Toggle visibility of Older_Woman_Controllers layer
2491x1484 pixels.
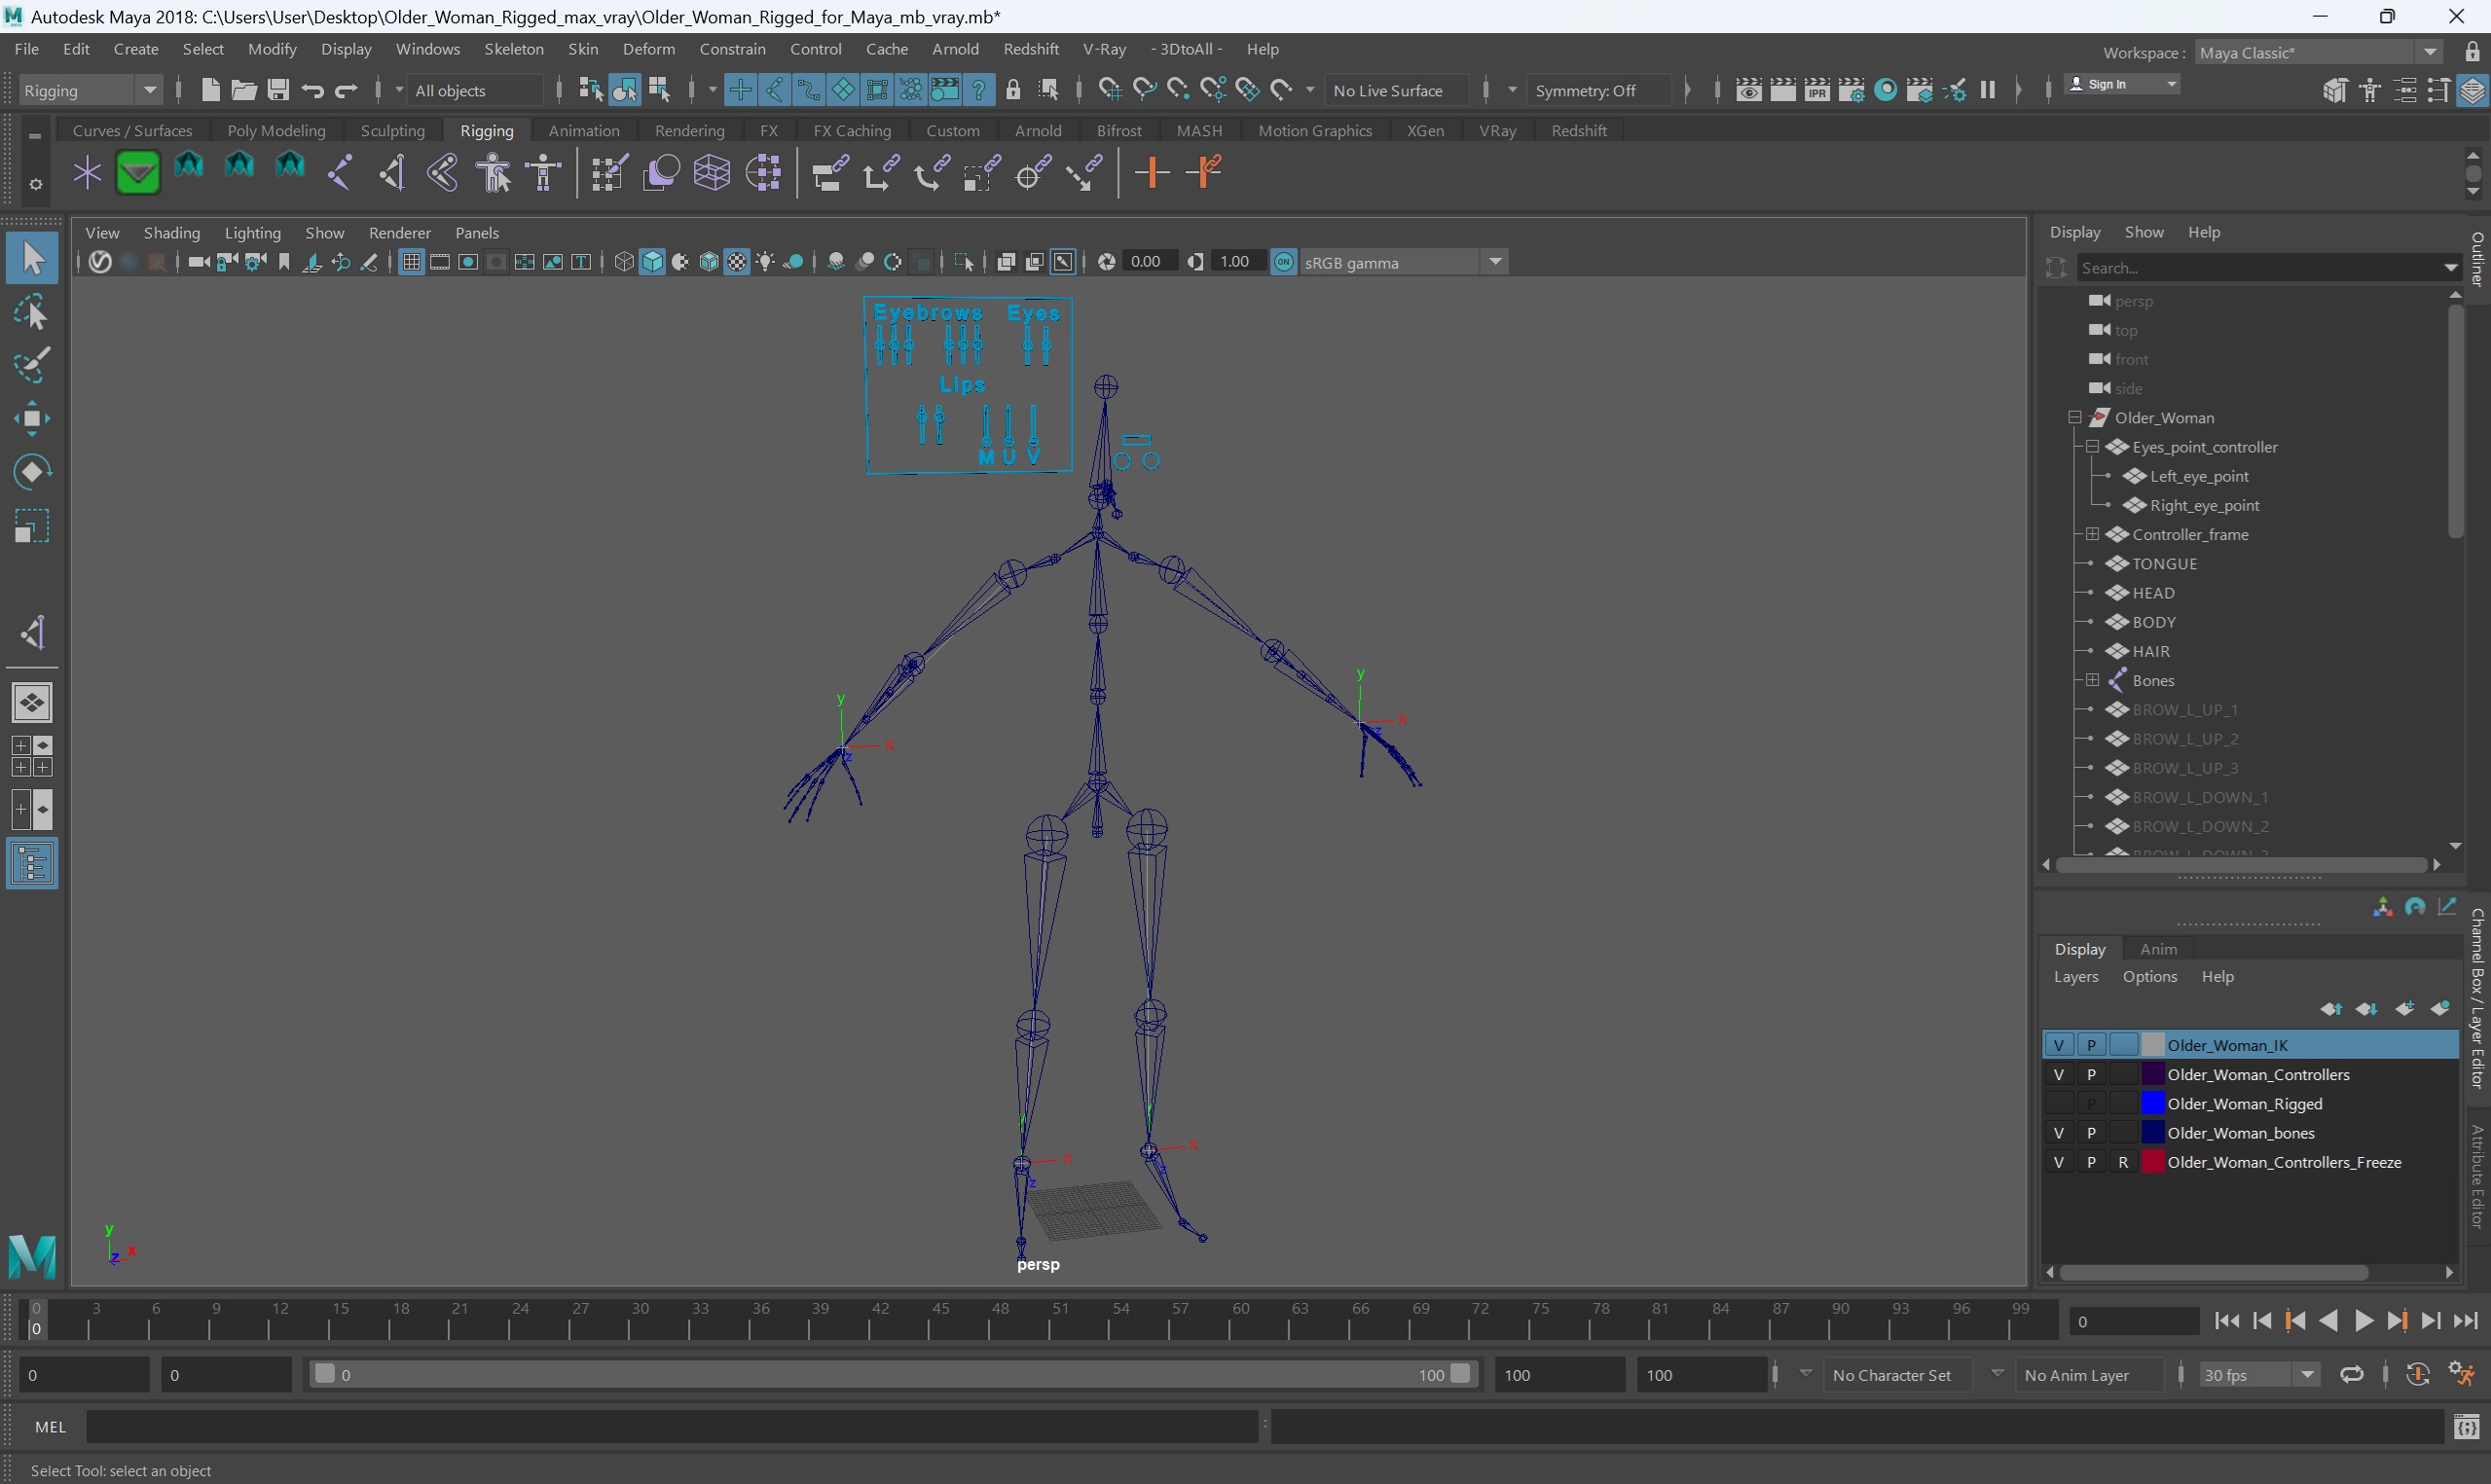(2058, 1074)
